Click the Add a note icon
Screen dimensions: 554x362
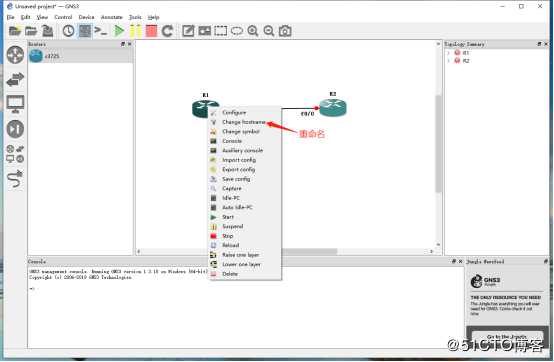188,31
